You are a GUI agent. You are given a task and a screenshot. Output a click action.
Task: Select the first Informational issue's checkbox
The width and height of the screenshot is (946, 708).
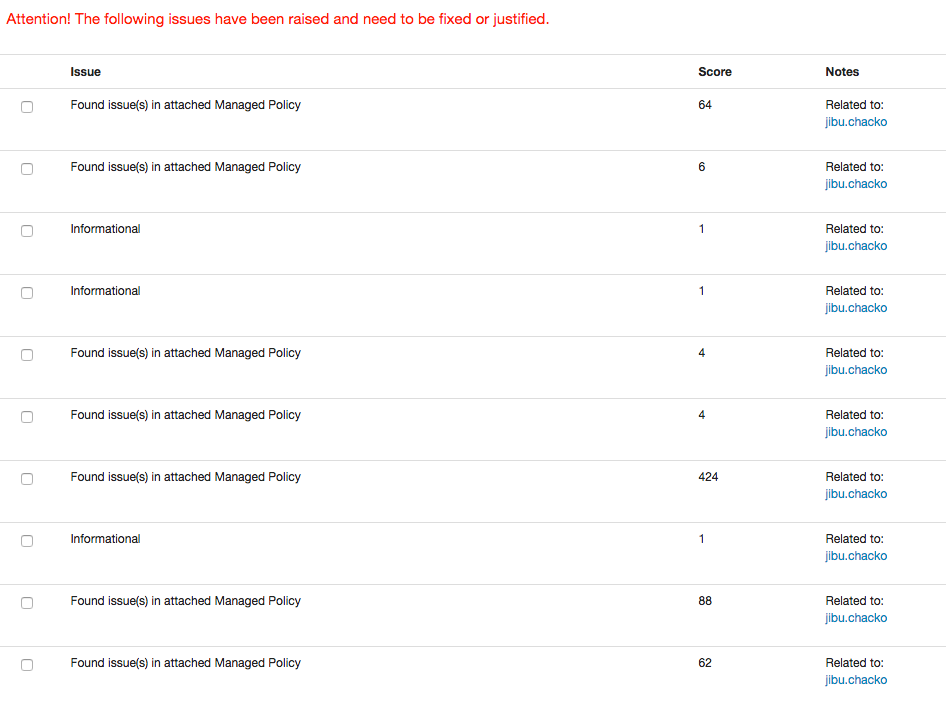pos(27,230)
